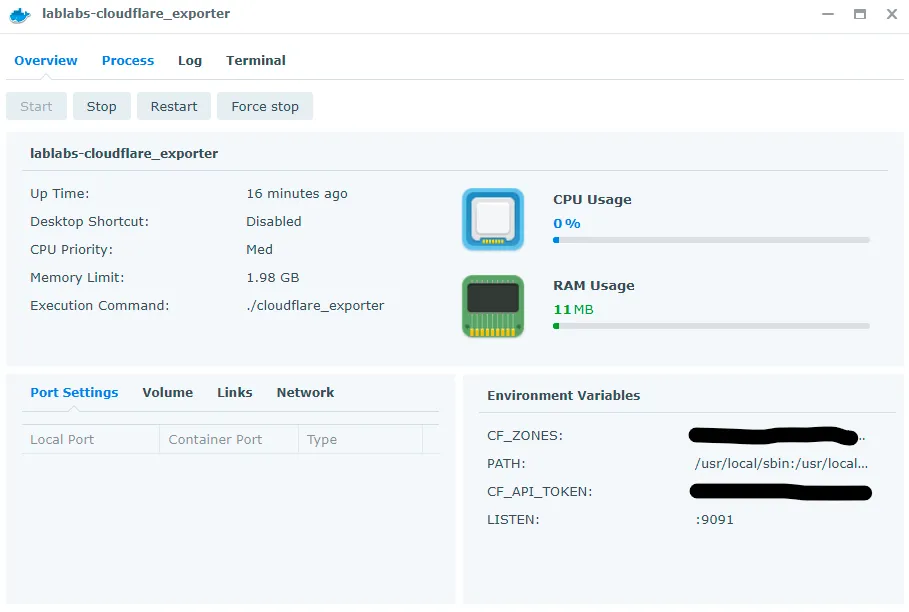The height and width of the screenshot is (612, 909).
Task: Click the 'CPU Usage' heading
Action: (x=592, y=199)
